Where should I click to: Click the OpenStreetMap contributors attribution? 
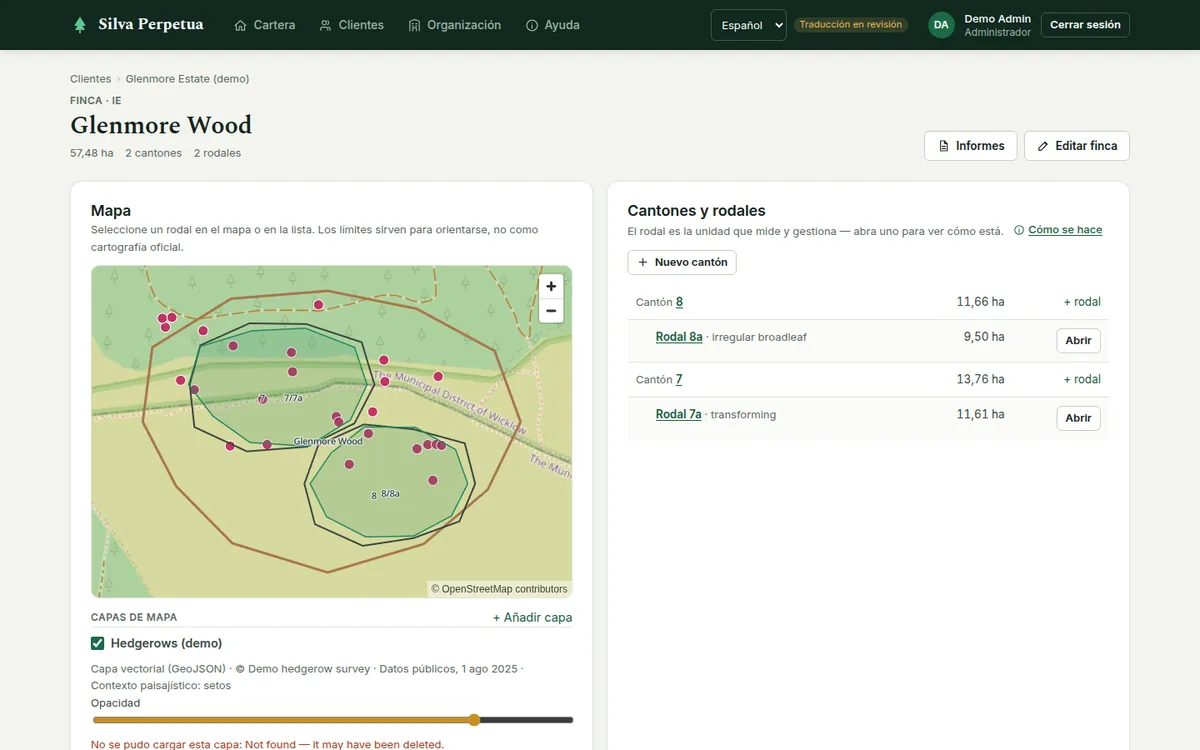click(x=499, y=589)
